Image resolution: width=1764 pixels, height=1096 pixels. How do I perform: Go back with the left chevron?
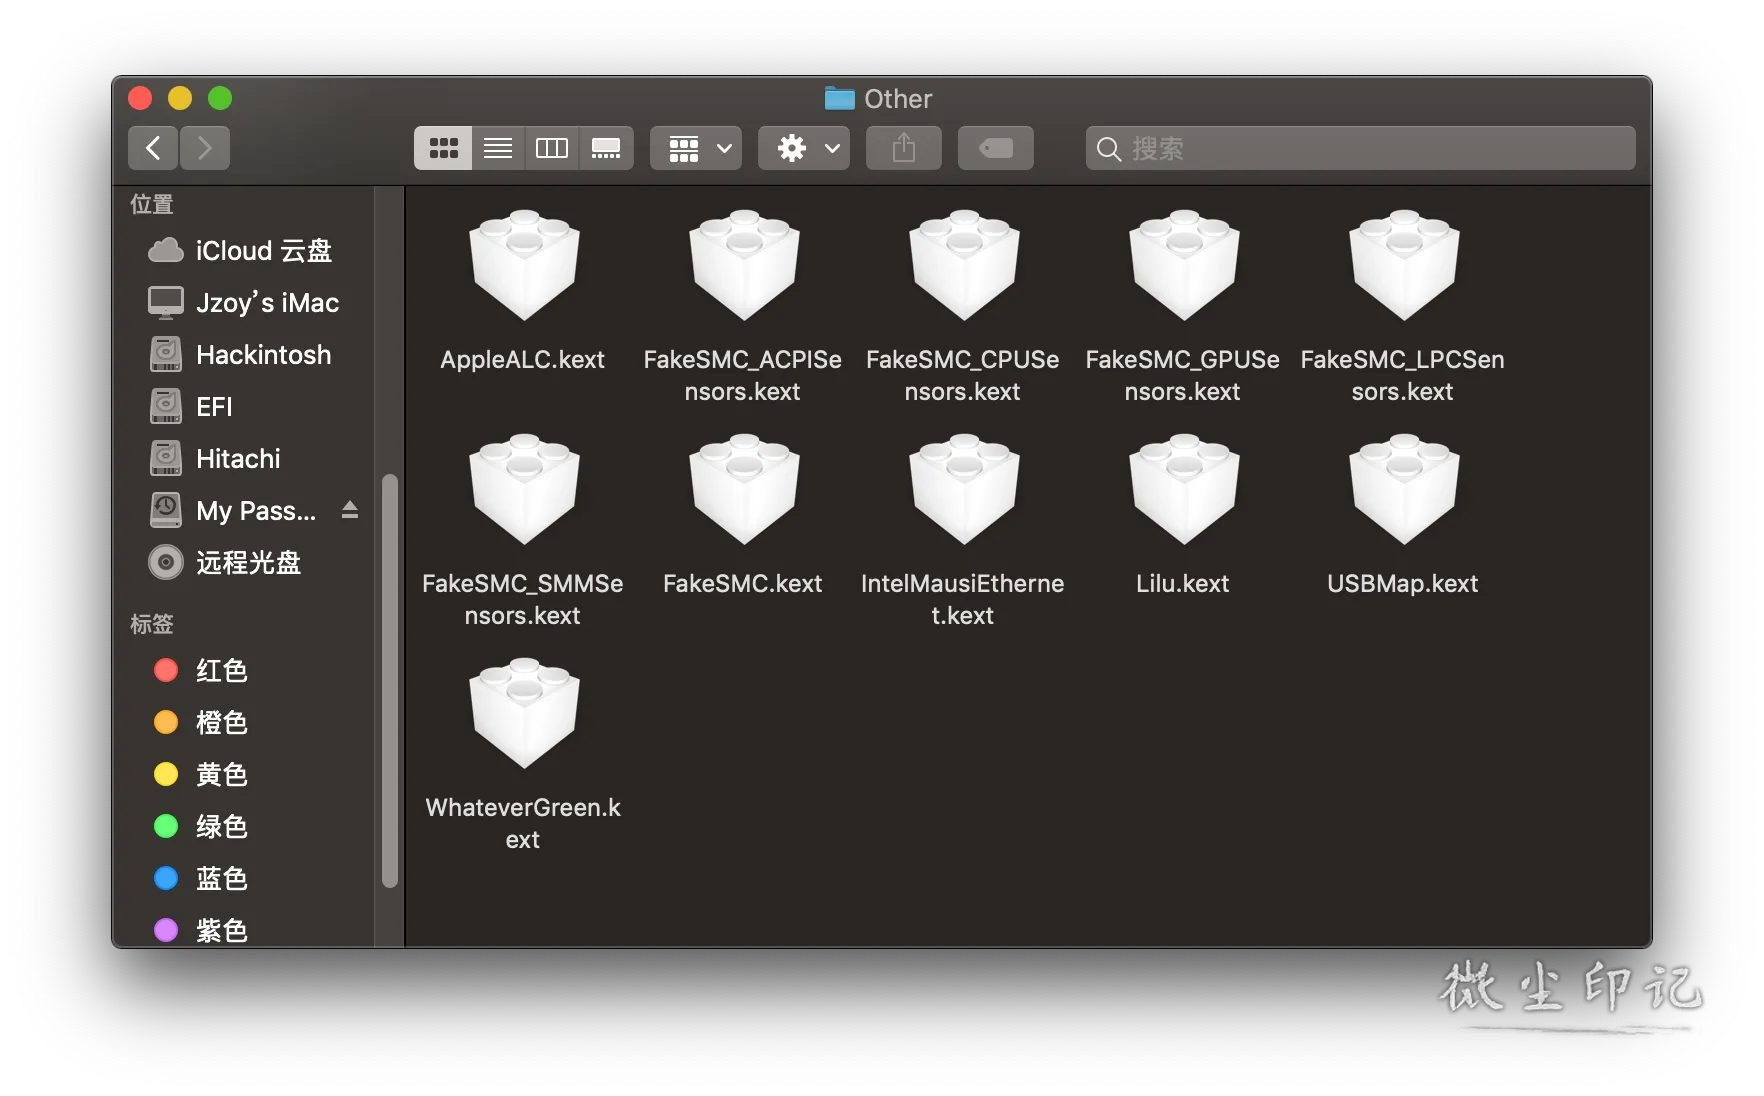(x=153, y=149)
